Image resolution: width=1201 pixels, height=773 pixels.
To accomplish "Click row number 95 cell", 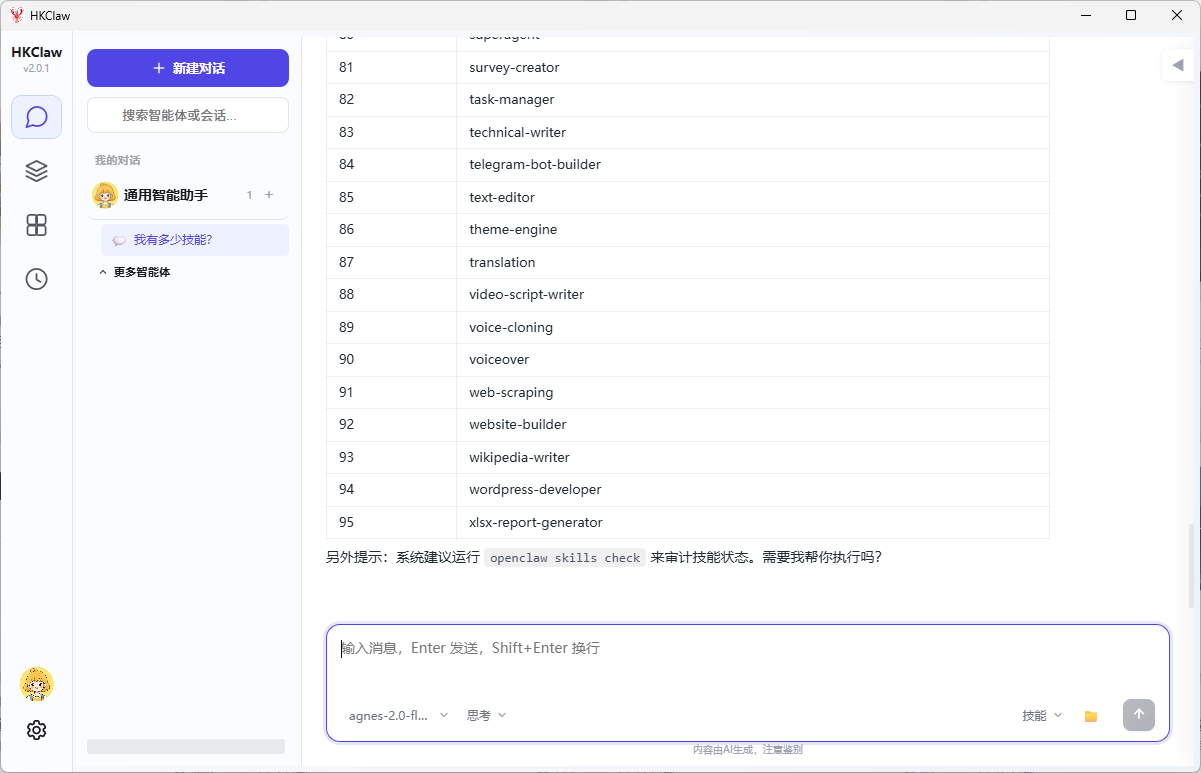I will [392, 522].
